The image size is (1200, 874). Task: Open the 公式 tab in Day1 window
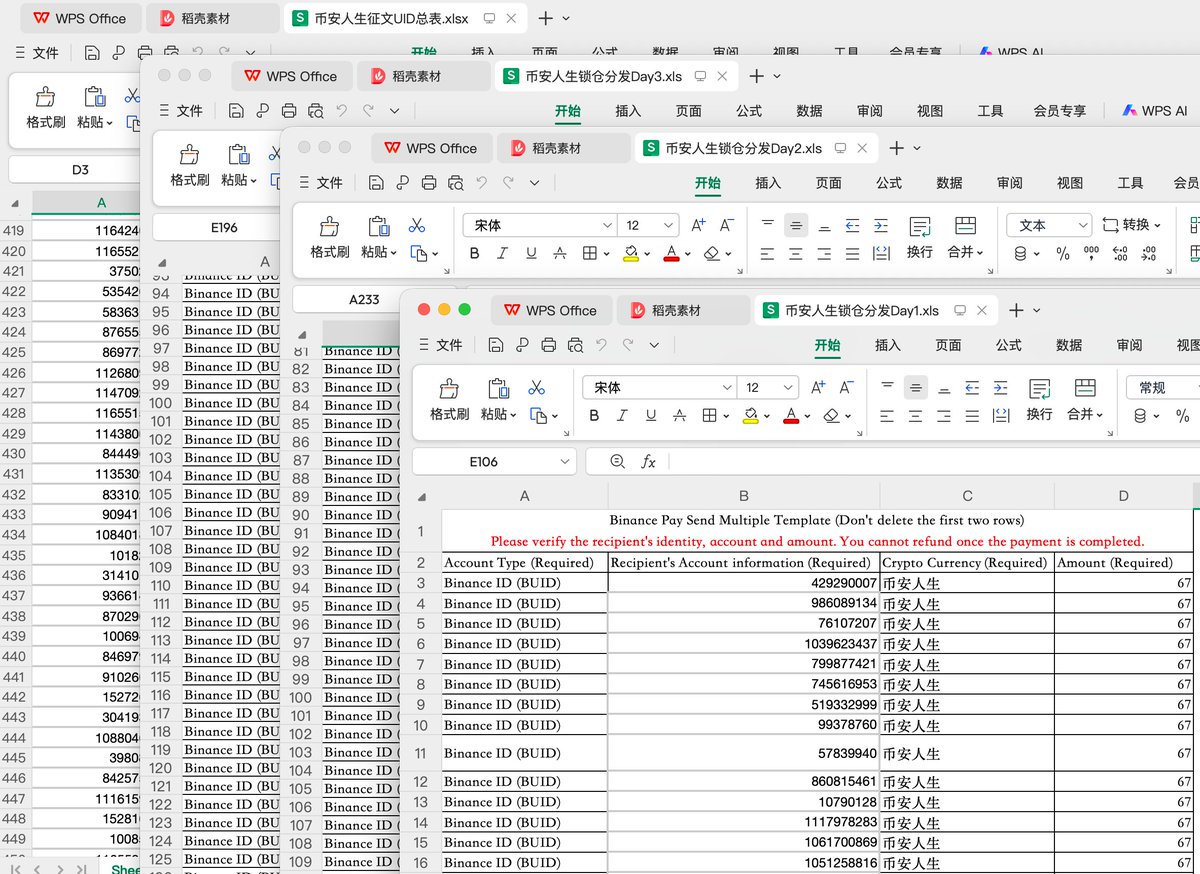(1008, 345)
